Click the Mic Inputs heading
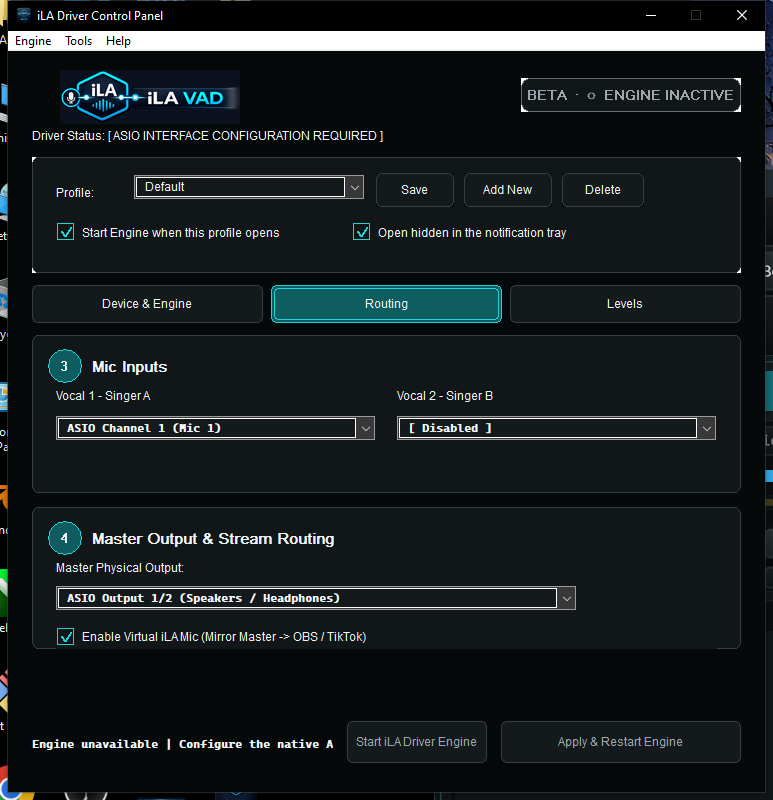Viewport: 773px width, 800px height. coord(130,367)
